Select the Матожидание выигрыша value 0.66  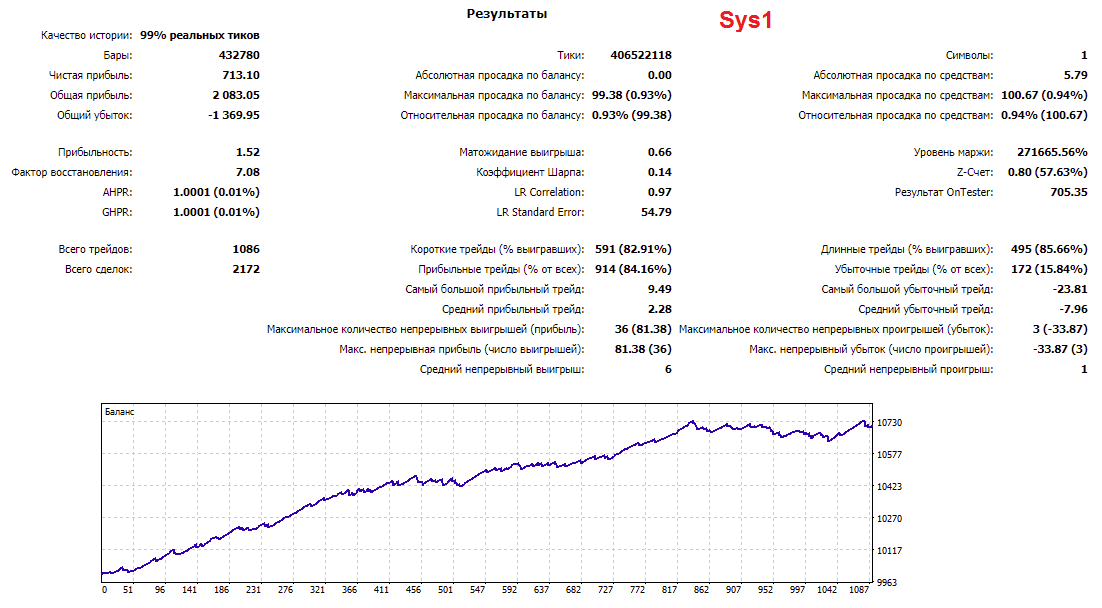660,152
